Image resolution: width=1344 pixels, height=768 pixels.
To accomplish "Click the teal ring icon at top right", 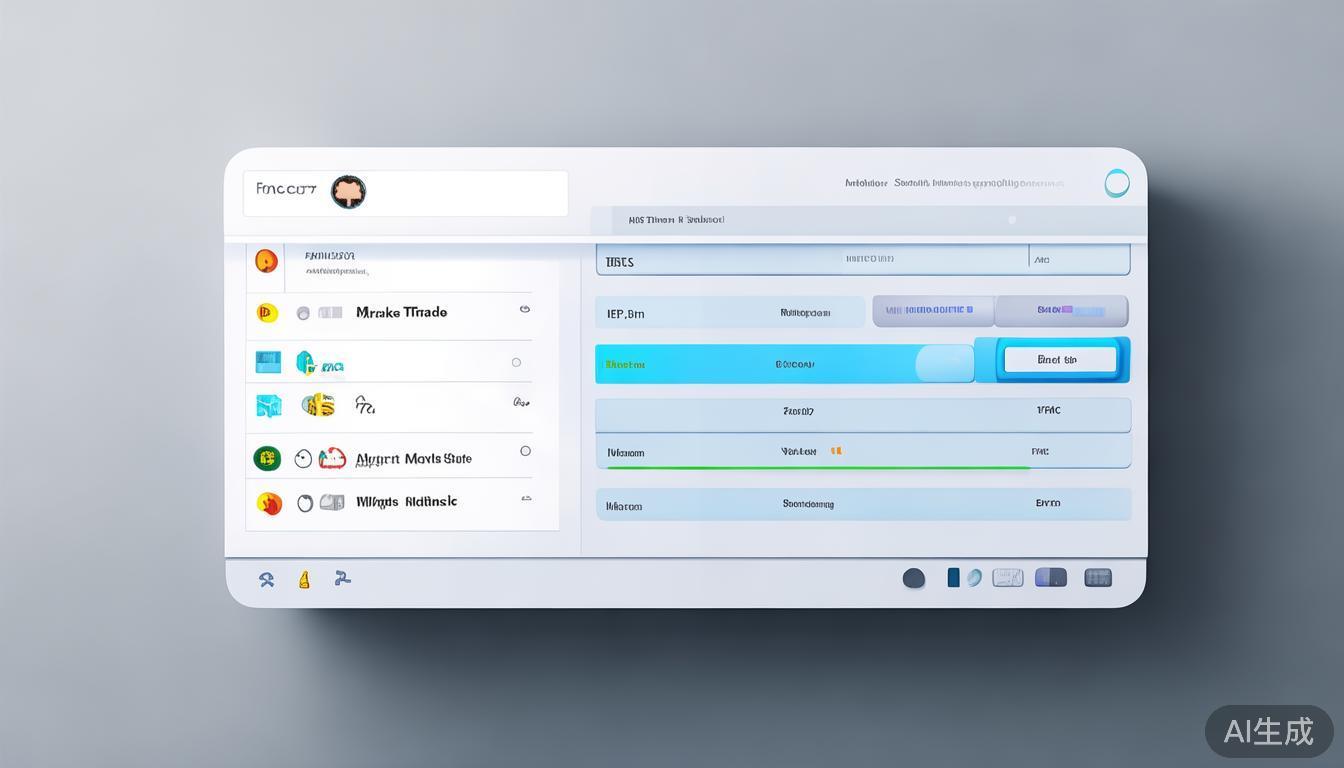I will (1116, 183).
